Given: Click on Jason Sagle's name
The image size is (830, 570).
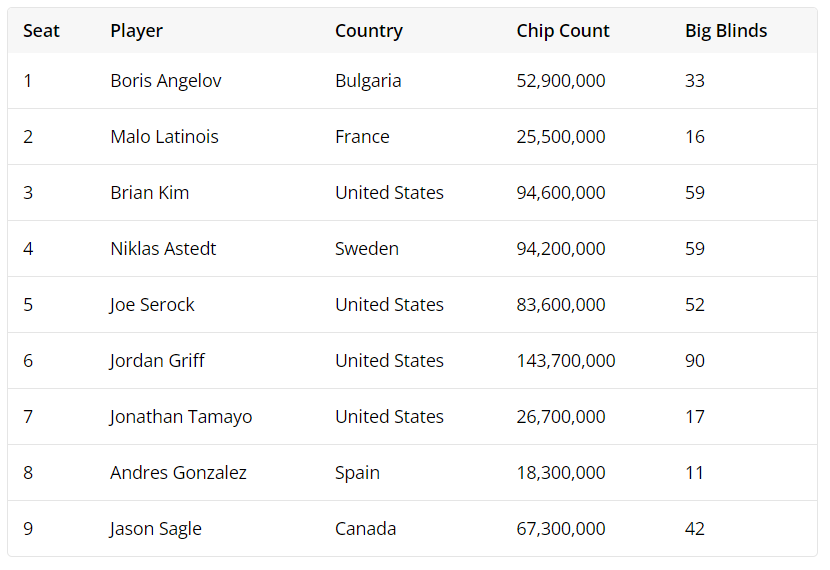Looking at the screenshot, I should click(156, 529).
